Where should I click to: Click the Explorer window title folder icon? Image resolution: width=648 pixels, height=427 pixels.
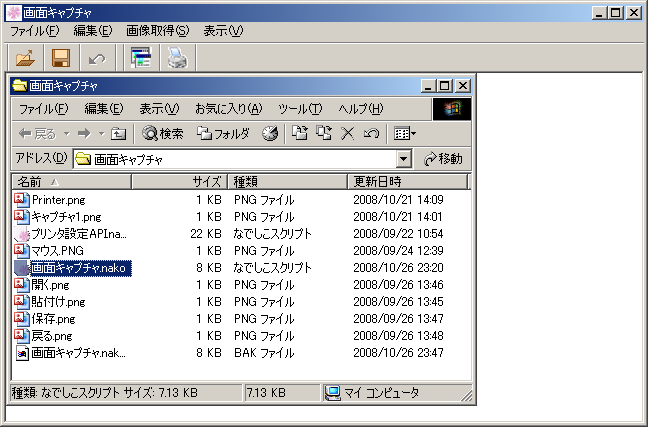[x=19, y=86]
